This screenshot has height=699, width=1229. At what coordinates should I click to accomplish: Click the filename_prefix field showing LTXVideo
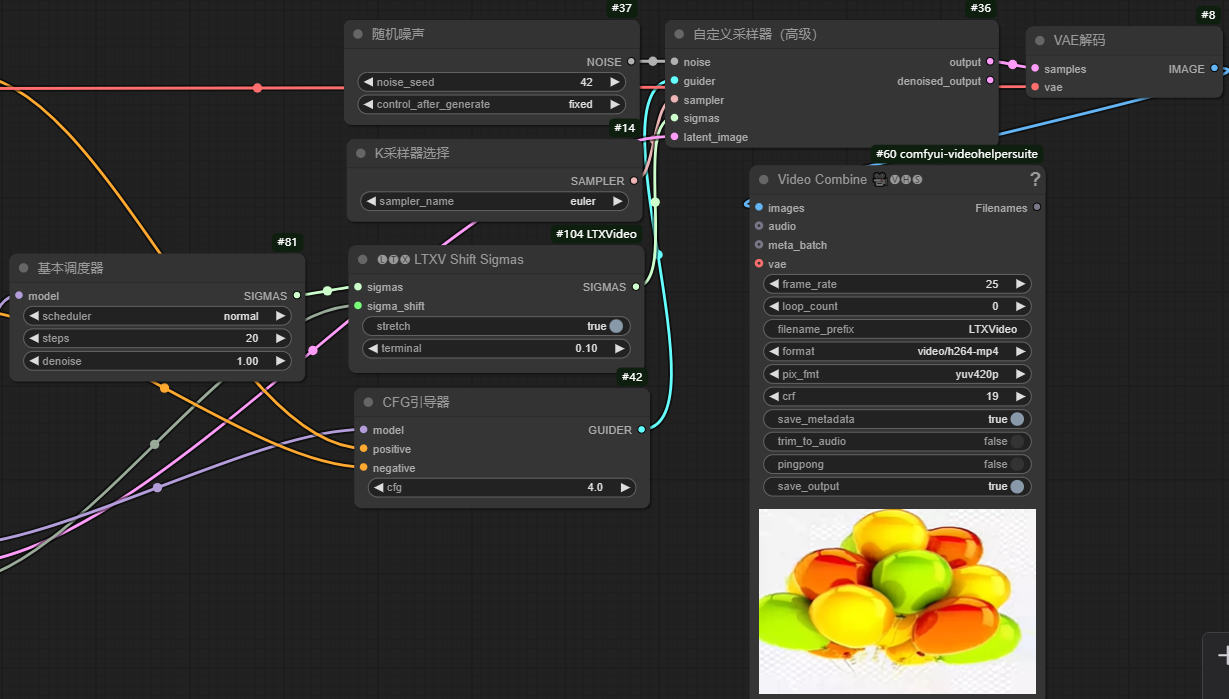(898, 329)
